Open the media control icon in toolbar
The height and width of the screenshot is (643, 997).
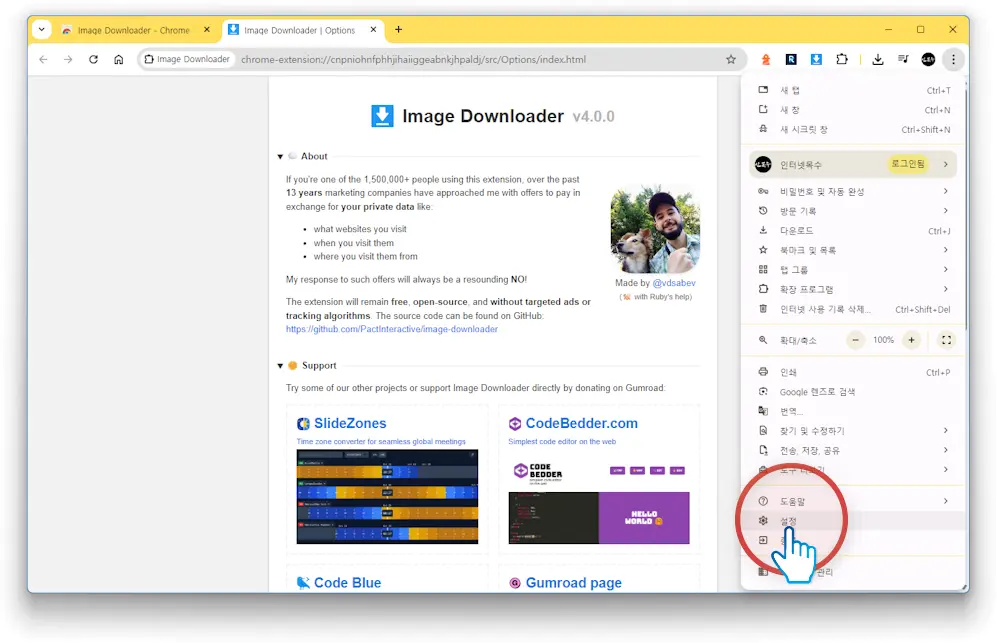tap(903, 59)
